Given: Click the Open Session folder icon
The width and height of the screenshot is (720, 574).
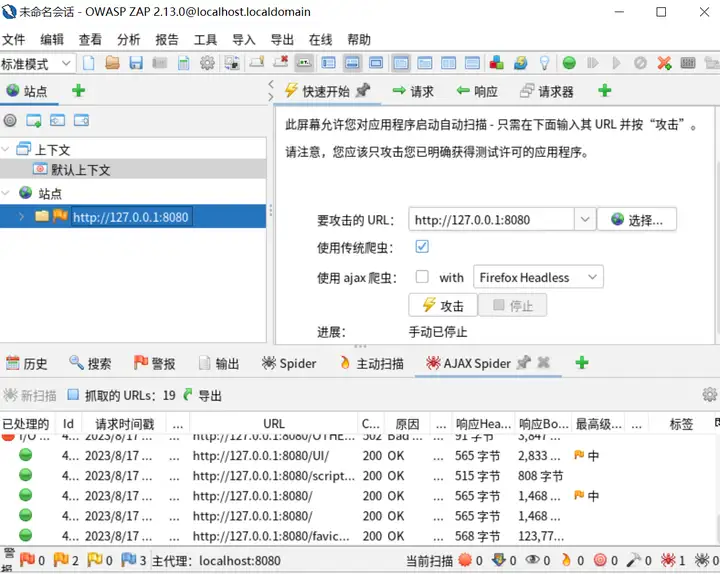Looking at the screenshot, I should (x=112, y=62).
